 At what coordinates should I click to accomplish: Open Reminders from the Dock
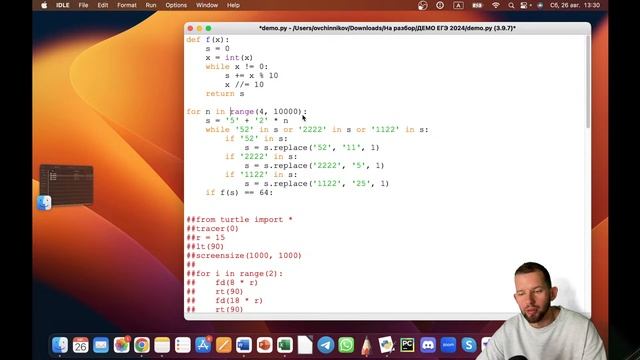(x=182, y=345)
